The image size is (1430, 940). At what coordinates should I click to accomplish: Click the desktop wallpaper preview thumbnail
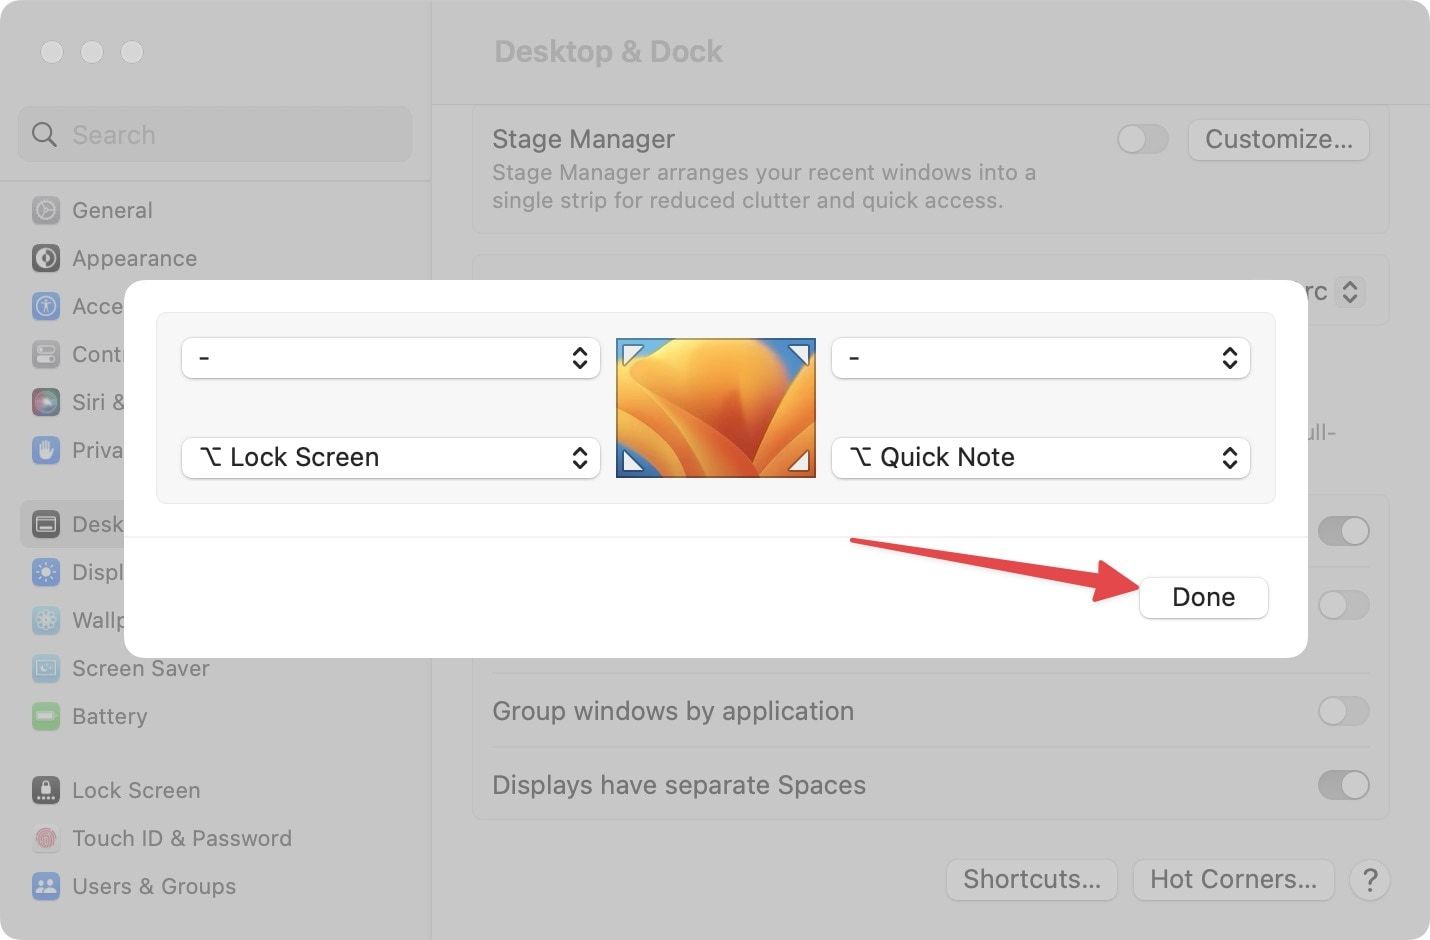(x=715, y=407)
